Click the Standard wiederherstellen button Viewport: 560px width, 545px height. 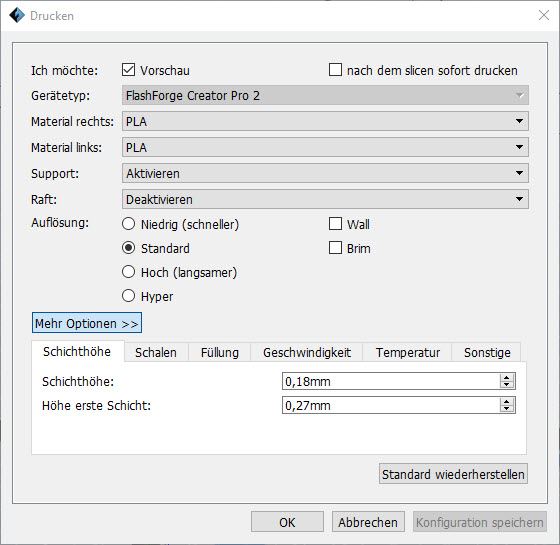tap(453, 474)
